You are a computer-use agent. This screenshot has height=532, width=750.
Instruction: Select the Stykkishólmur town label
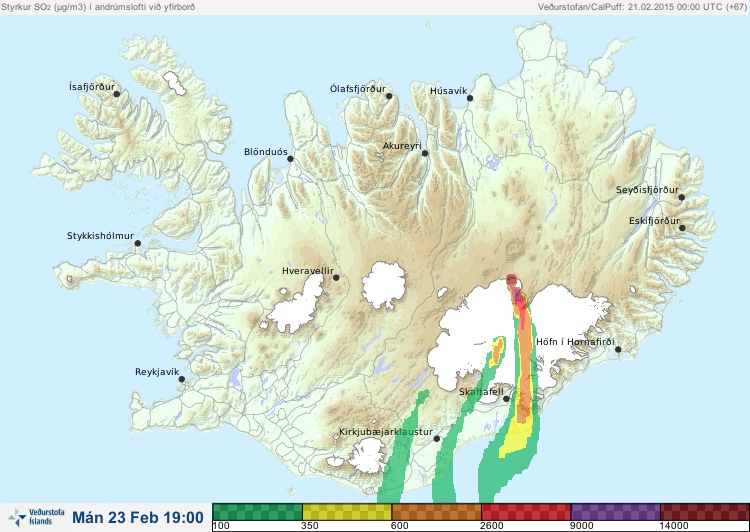pyautogui.click(x=100, y=236)
